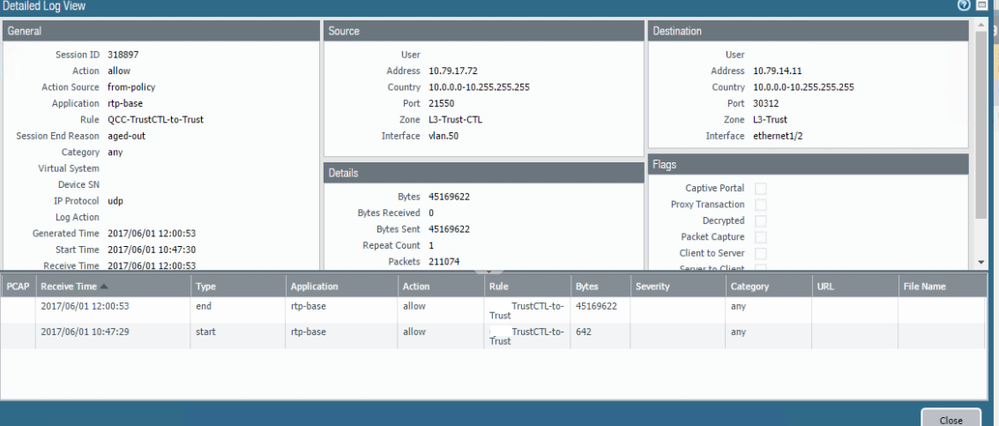Click the PCAP column header
Viewport: 999px width, 426px height.
[17, 287]
